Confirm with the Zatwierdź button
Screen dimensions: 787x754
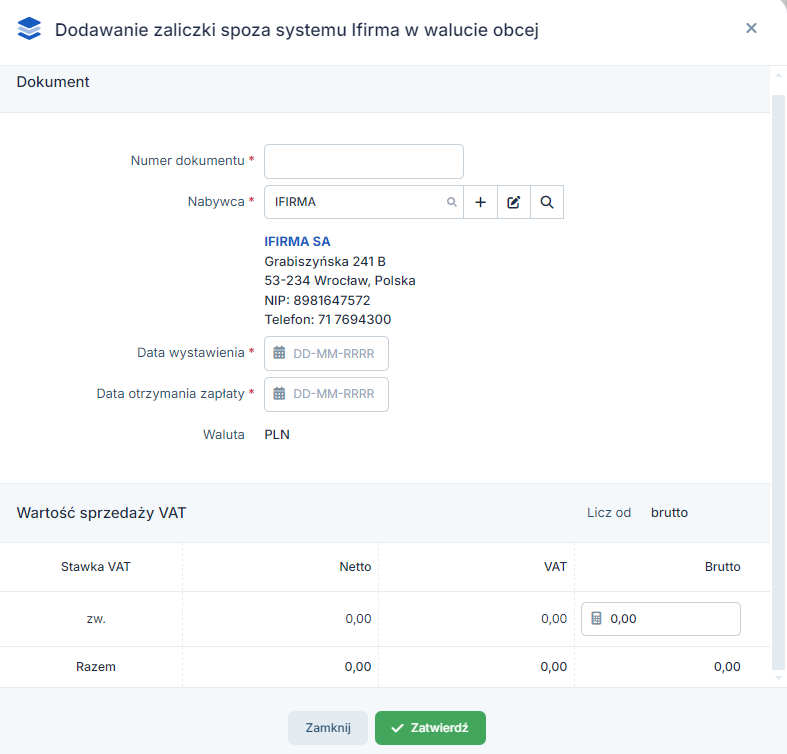click(x=430, y=727)
